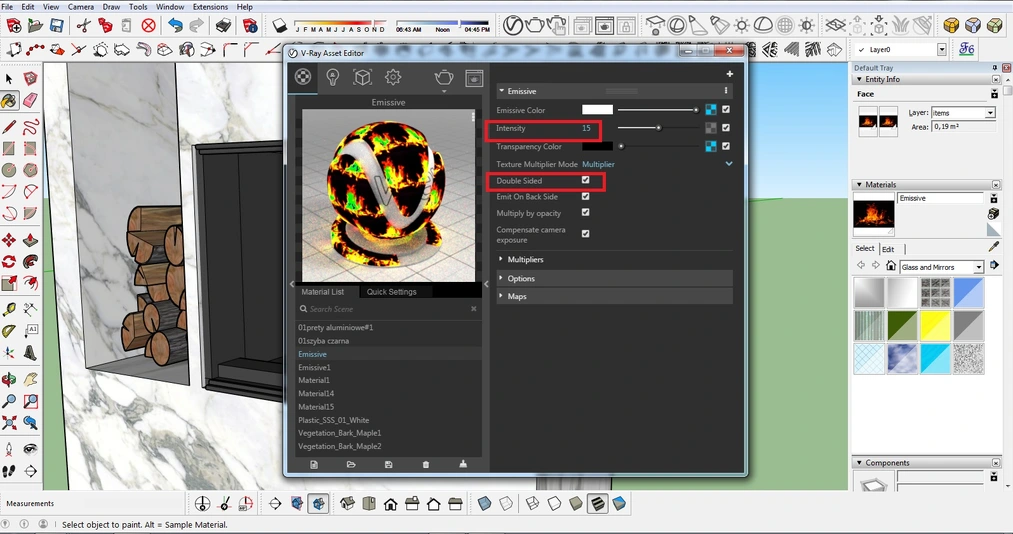The height and width of the screenshot is (534, 1013).
Task: Select Plastic_SSS_01_White material
Action: click(388, 420)
